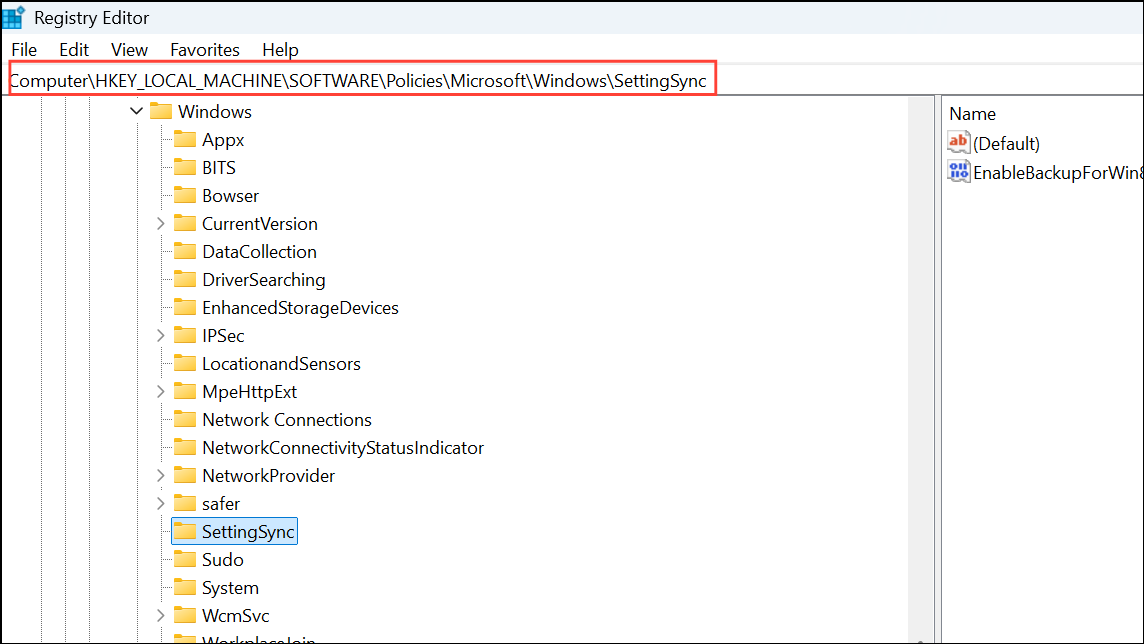Select the Windows key label
The image size is (1144, 644).
coord(214,112)
